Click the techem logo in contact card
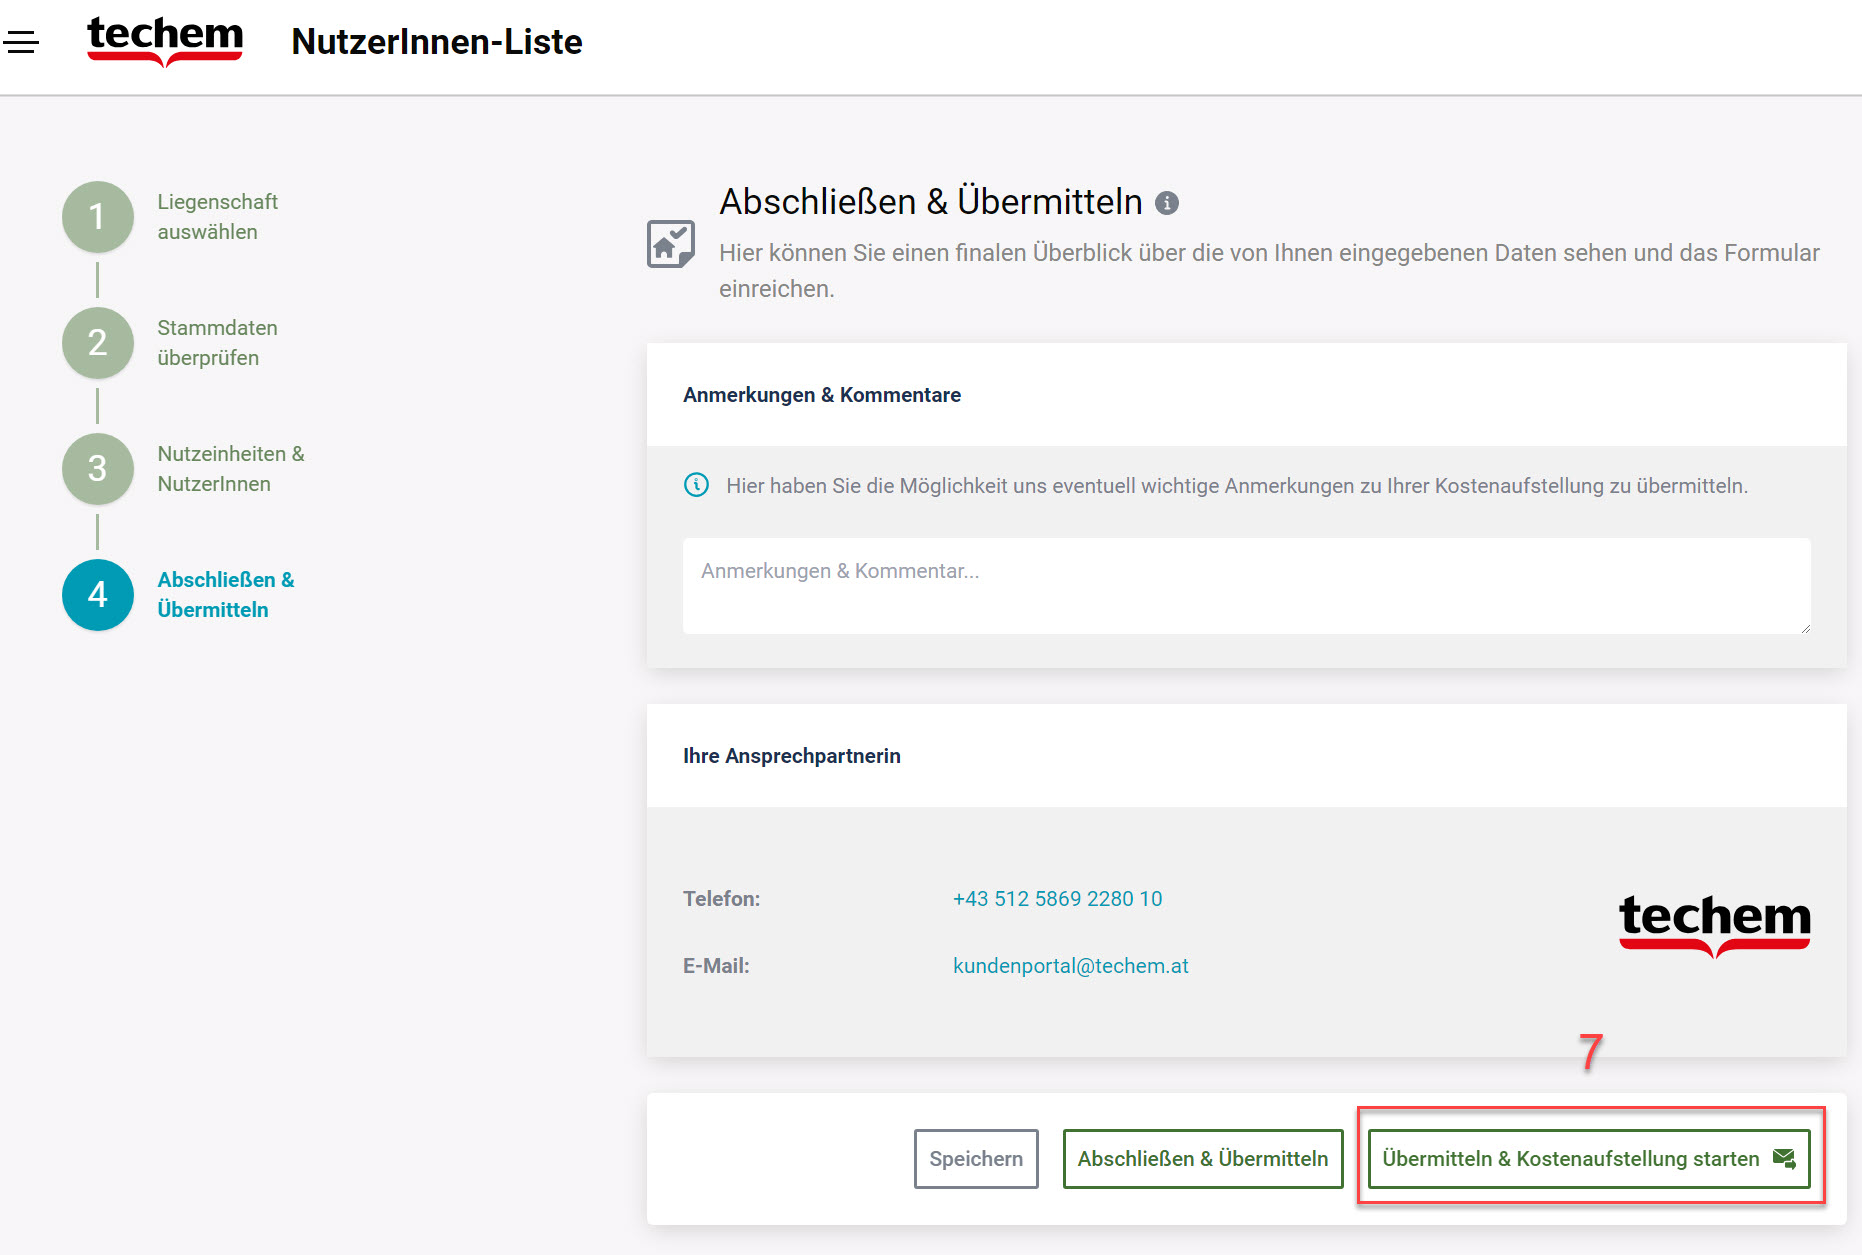The image size is (1862, 1255). point(1714,923)
